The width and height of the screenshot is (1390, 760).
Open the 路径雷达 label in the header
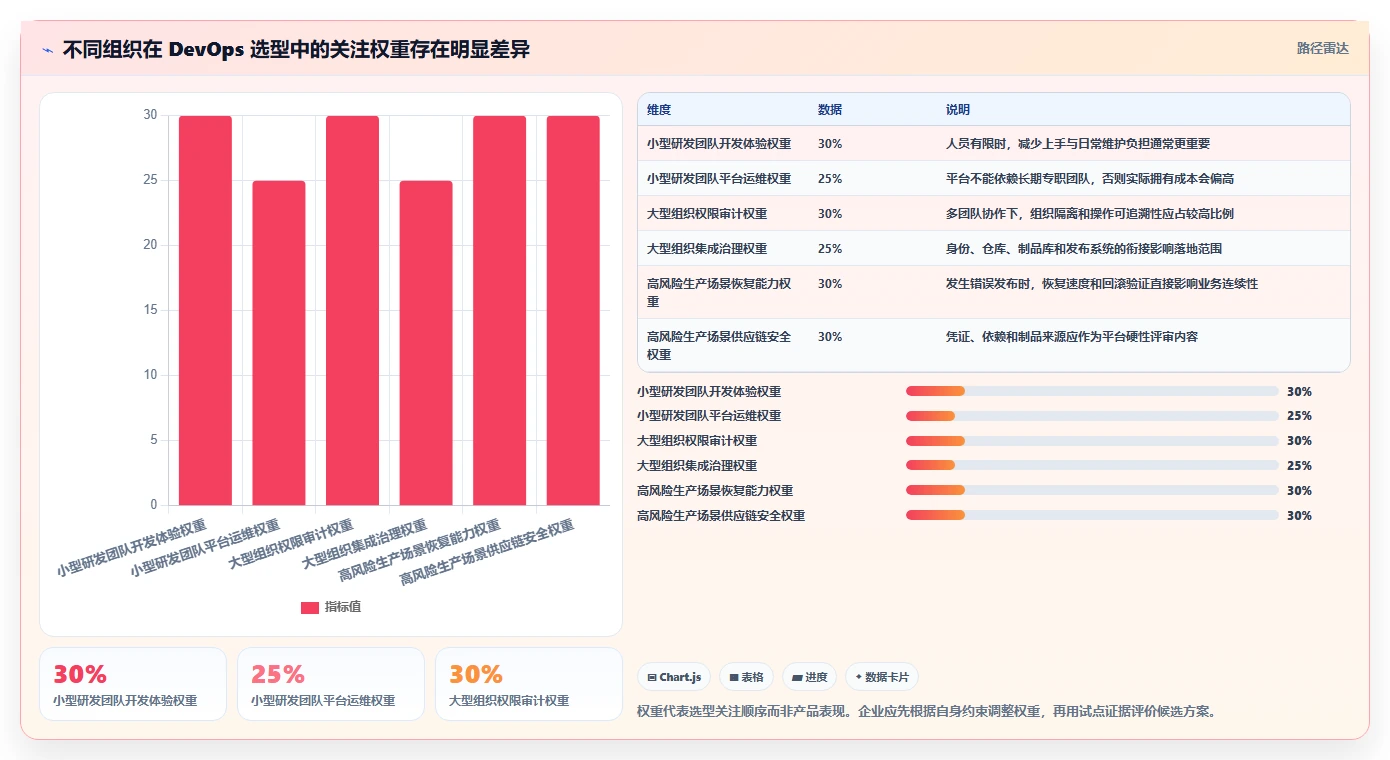pyautogui.click(x=1323, y=48)
